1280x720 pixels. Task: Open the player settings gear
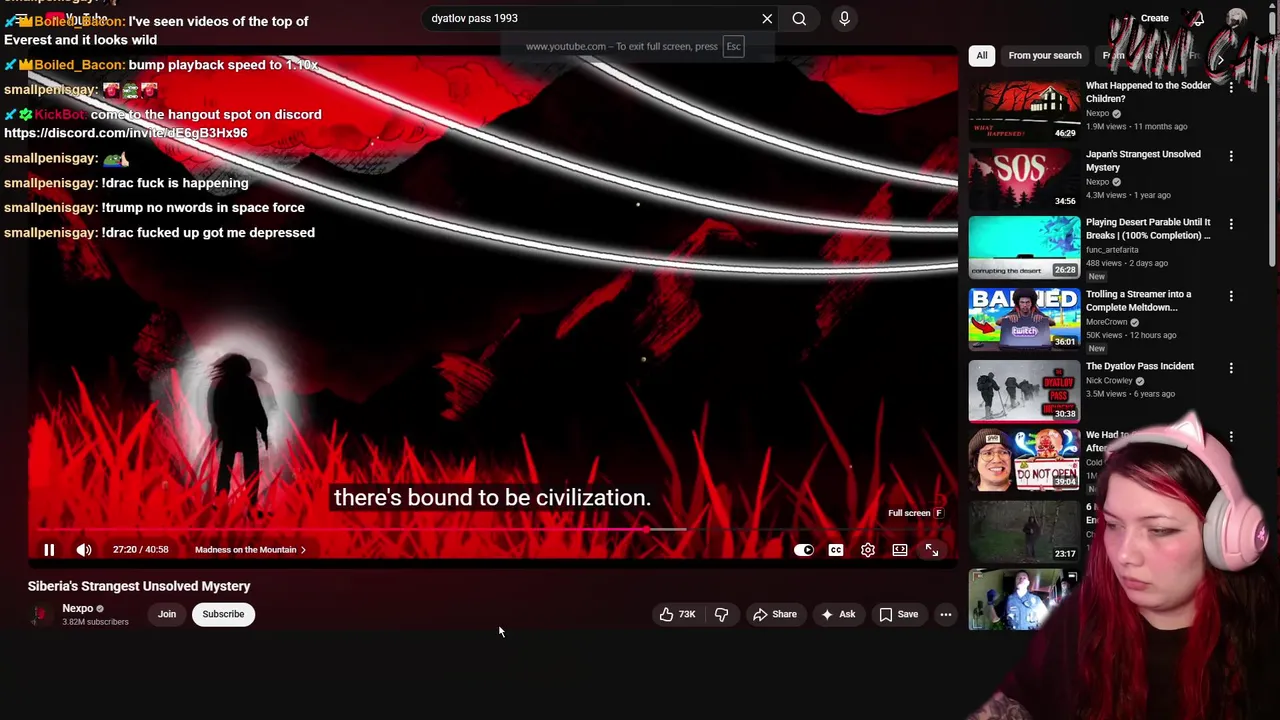[868, 550]
